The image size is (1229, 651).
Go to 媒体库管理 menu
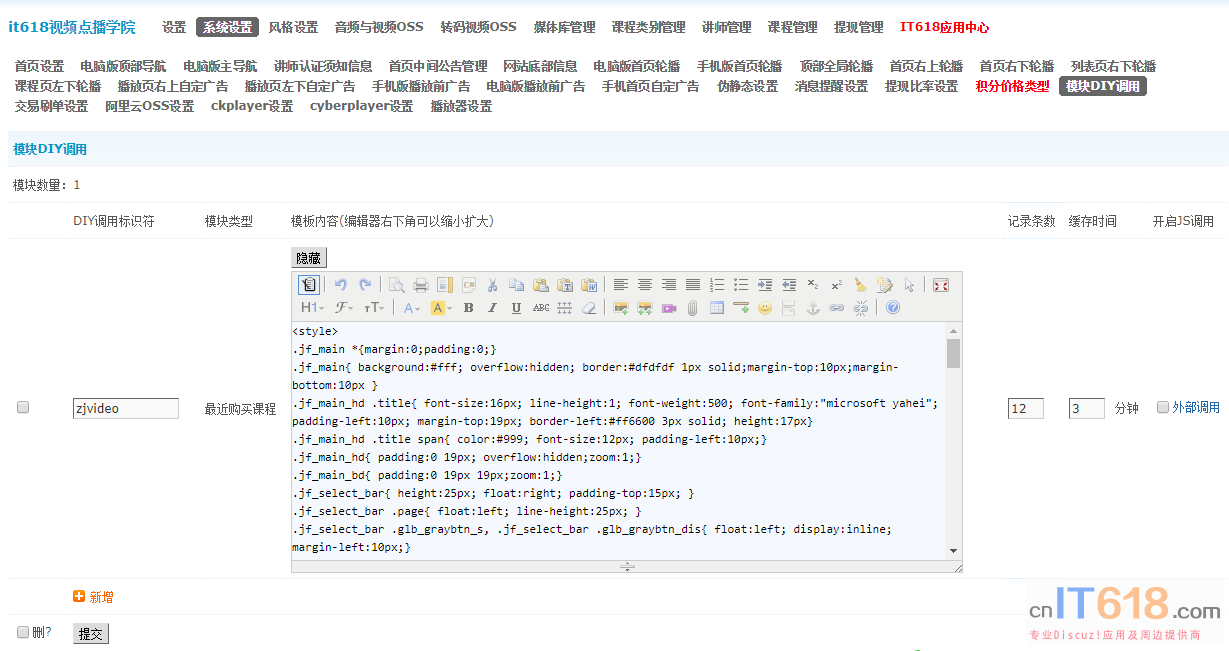[x=564, y=27]
